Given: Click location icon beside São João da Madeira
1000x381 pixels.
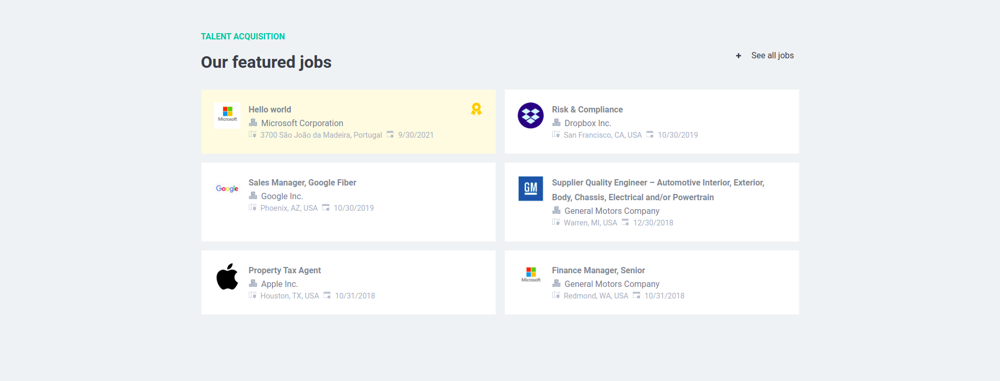Looking at the screenshot, I should click(253, 135).
